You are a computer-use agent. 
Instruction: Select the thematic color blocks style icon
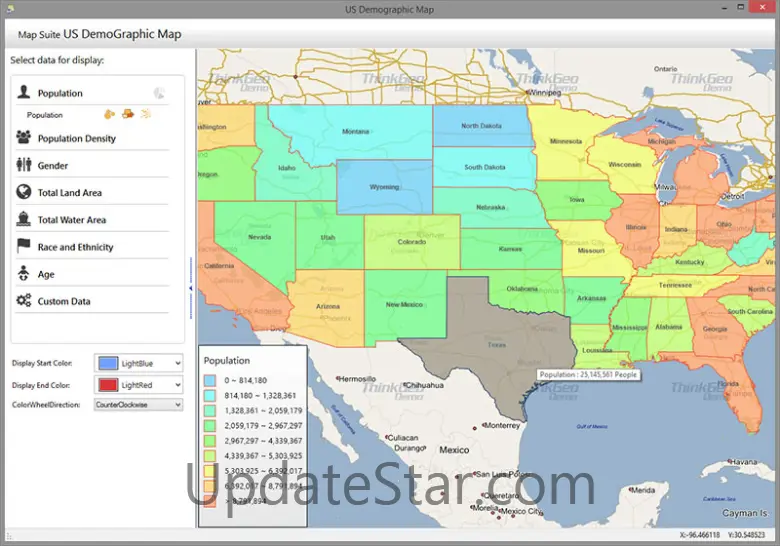coord(128,114)
